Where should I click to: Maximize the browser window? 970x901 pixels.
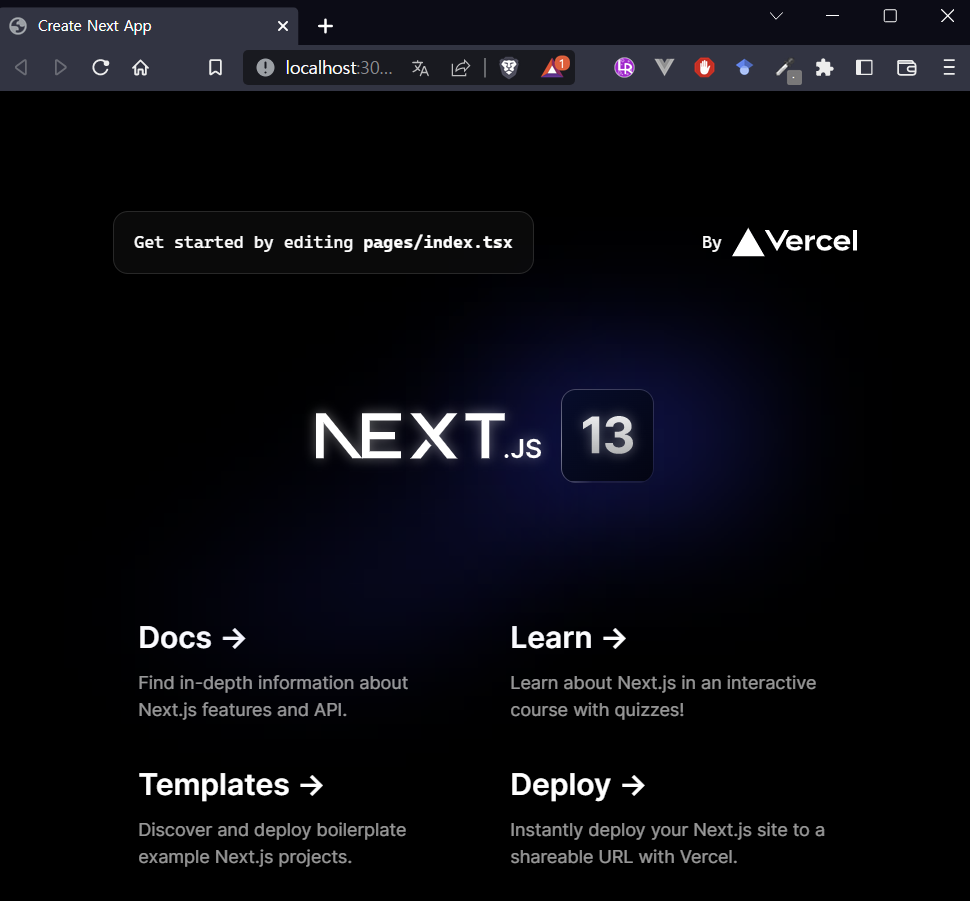tap(890, 16)
